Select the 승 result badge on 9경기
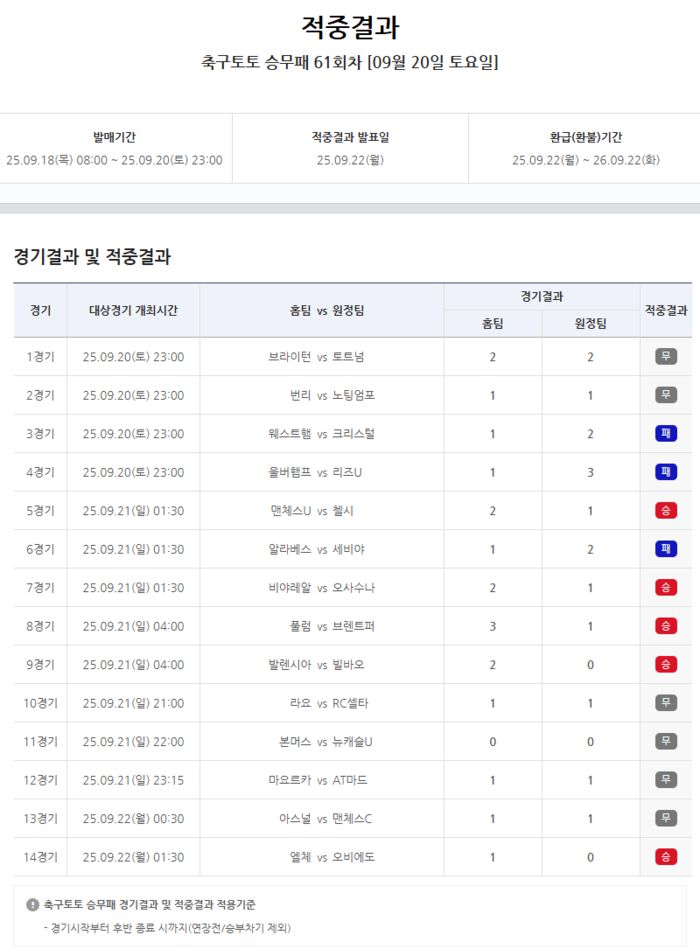 coord(666,664)
